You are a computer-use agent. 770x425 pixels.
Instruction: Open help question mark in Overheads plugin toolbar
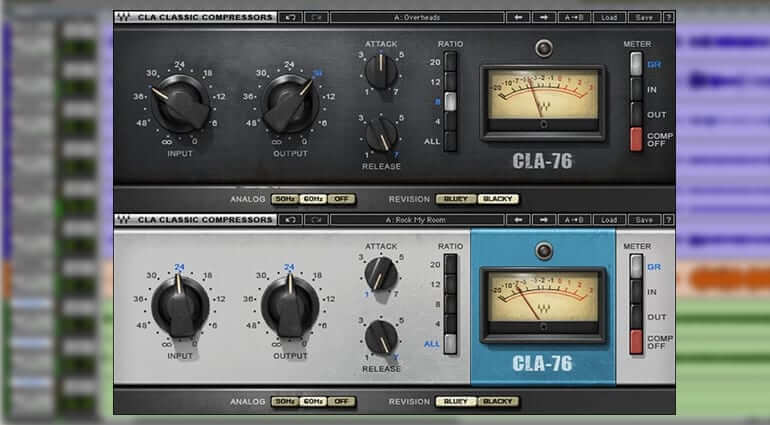point(668,17)
